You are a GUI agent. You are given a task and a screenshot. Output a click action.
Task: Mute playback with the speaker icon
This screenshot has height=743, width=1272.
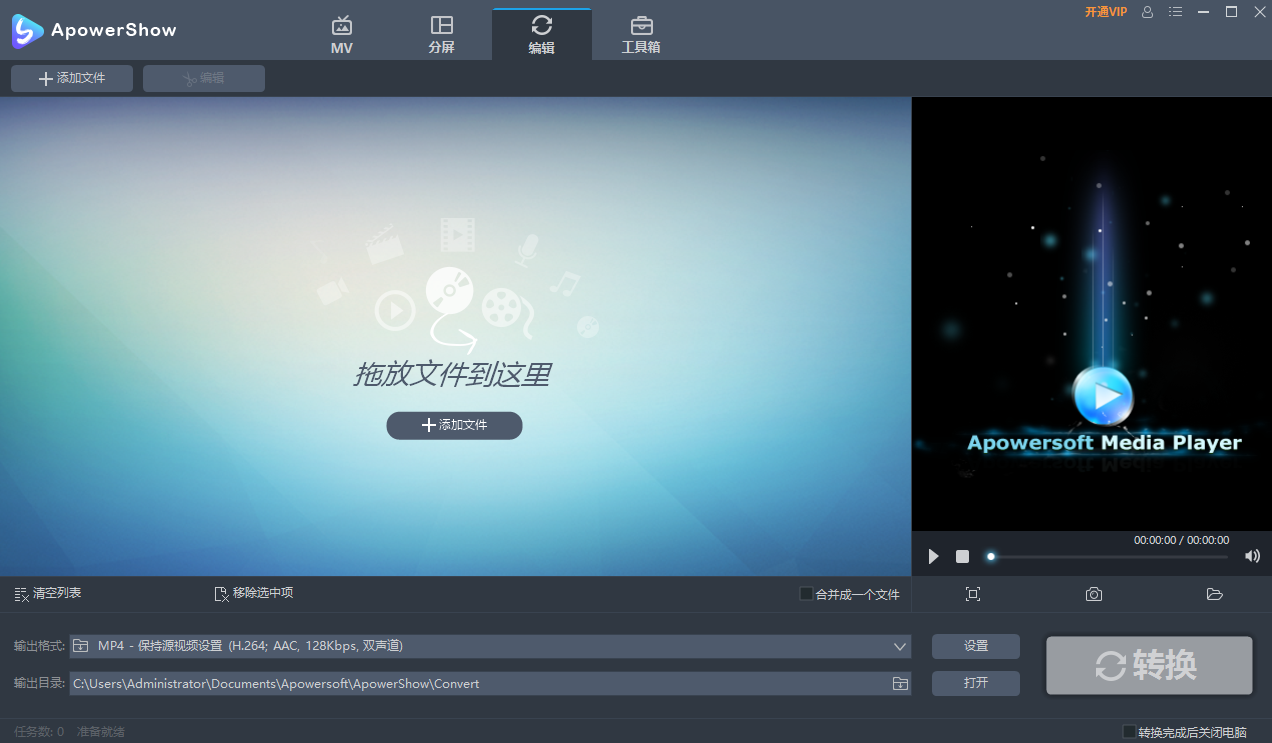[1251, 556]
